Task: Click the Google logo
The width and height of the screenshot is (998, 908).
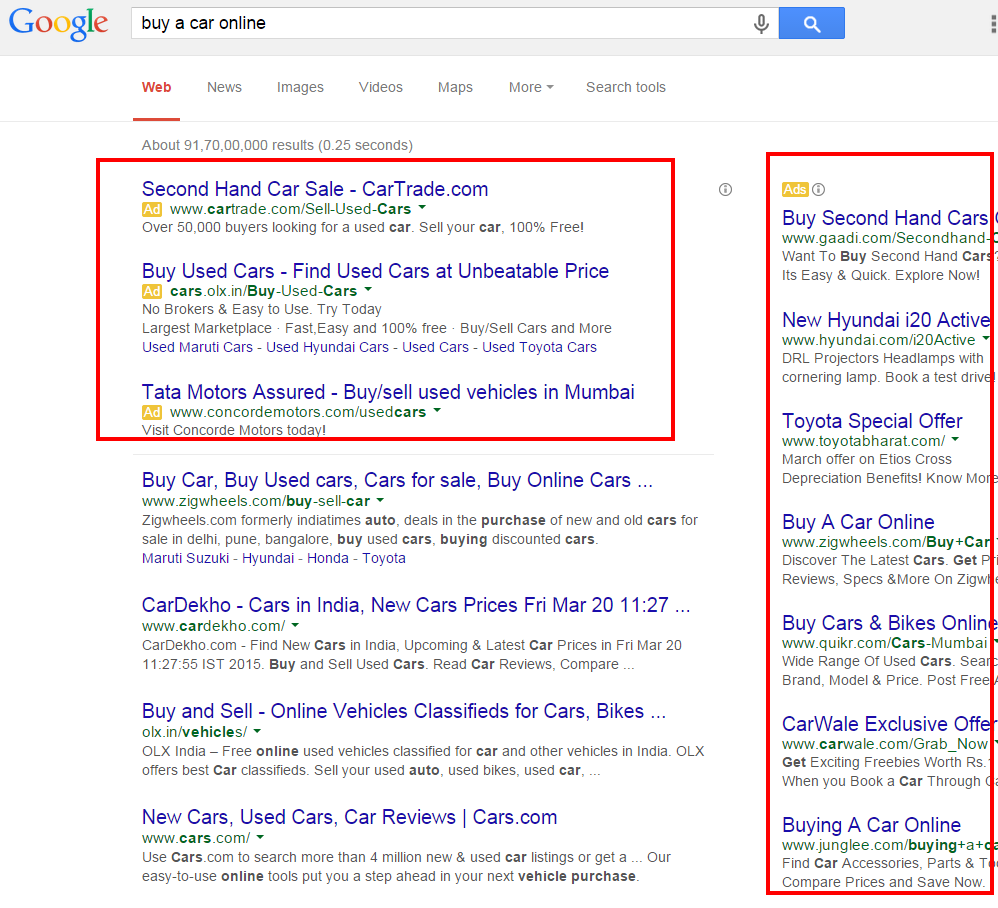Action: point(58,24)
